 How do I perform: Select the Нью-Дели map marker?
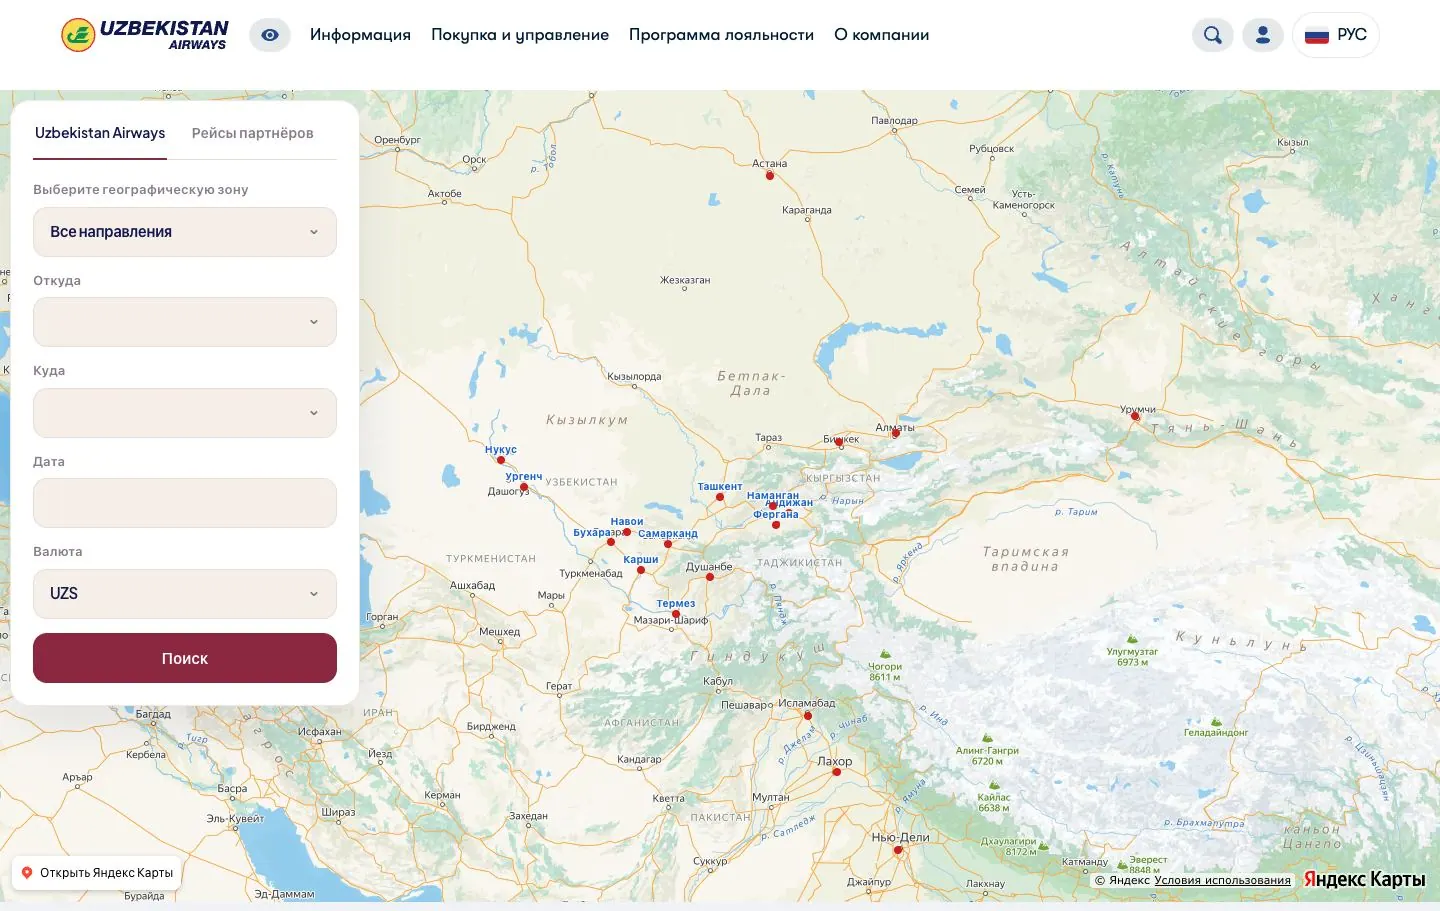(898, 850)
